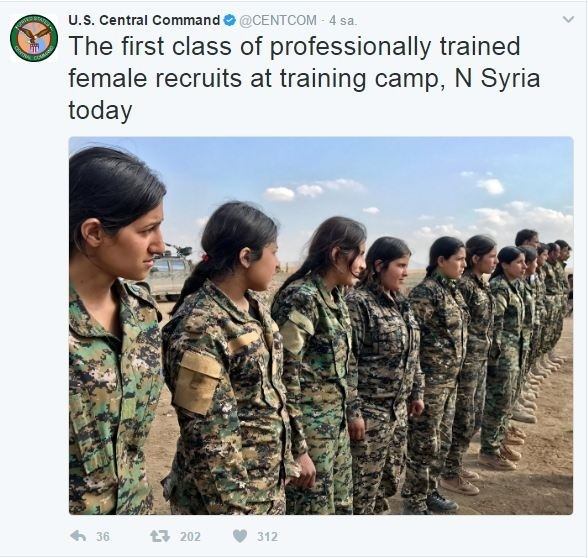Image resolution: width=588 pixels, height=558 pixels.
Task: Click the military vehicle in the photo background
Action: coord(169,272)
